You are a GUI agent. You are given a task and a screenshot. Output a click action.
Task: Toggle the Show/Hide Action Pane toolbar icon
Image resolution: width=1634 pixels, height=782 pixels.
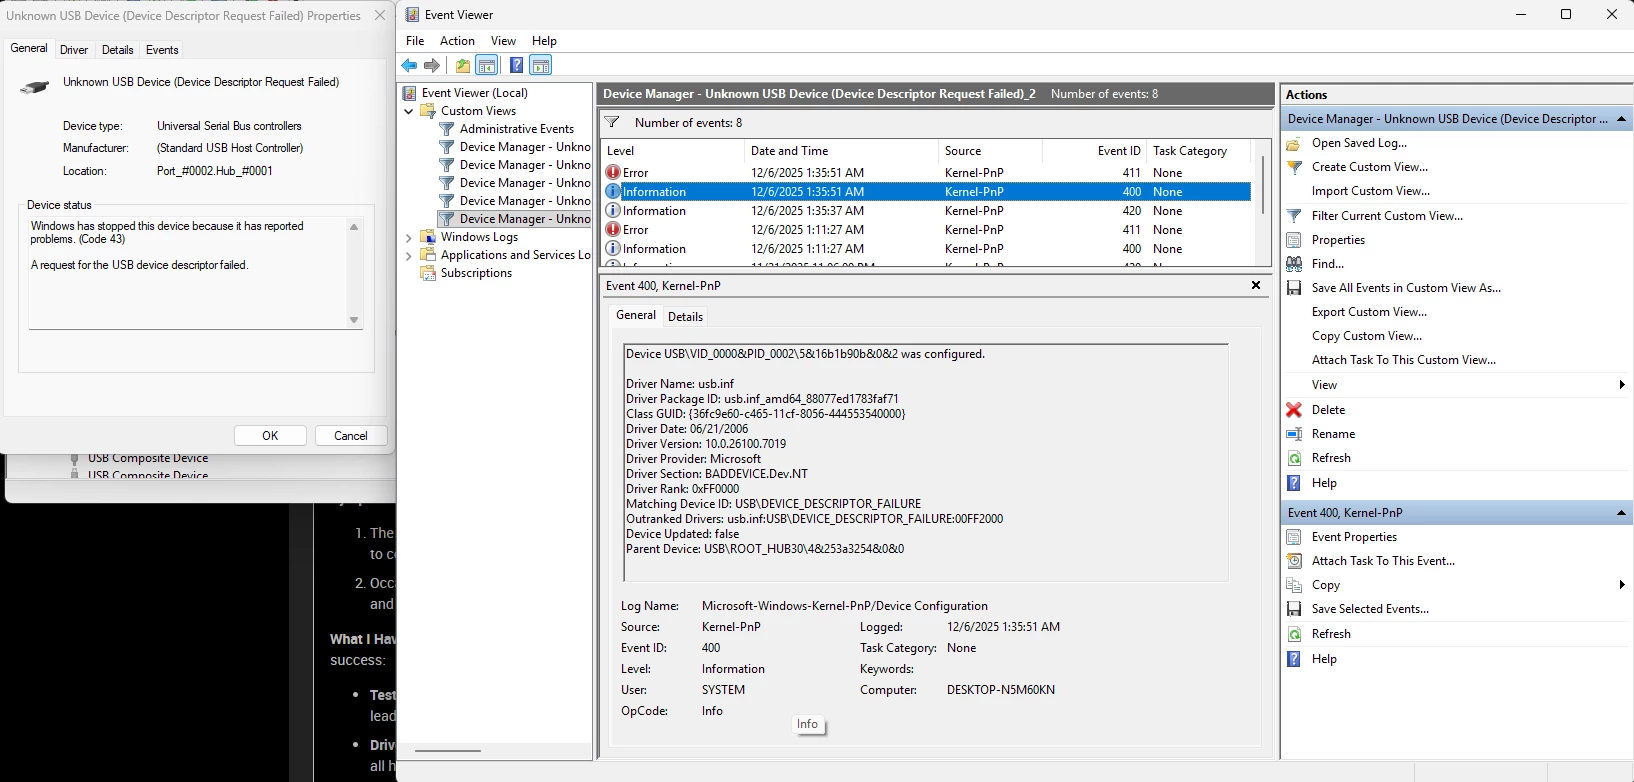point(541,66)
